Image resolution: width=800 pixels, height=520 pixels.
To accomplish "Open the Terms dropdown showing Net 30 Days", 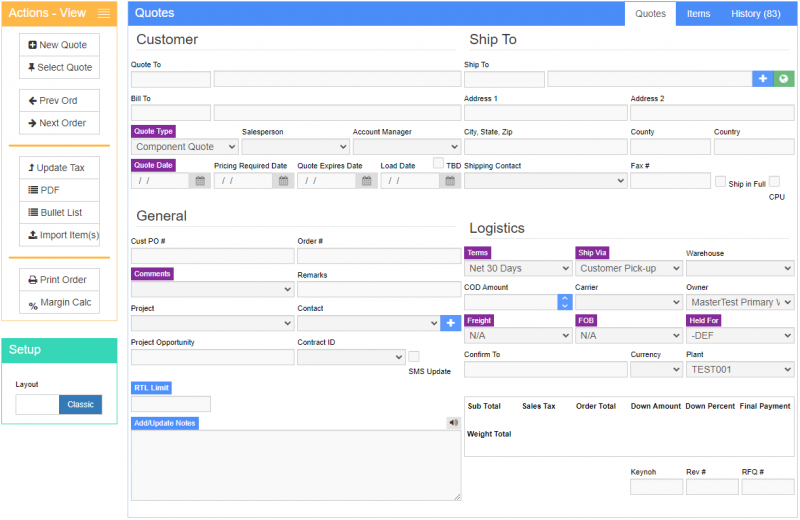I will click(518, 268).
